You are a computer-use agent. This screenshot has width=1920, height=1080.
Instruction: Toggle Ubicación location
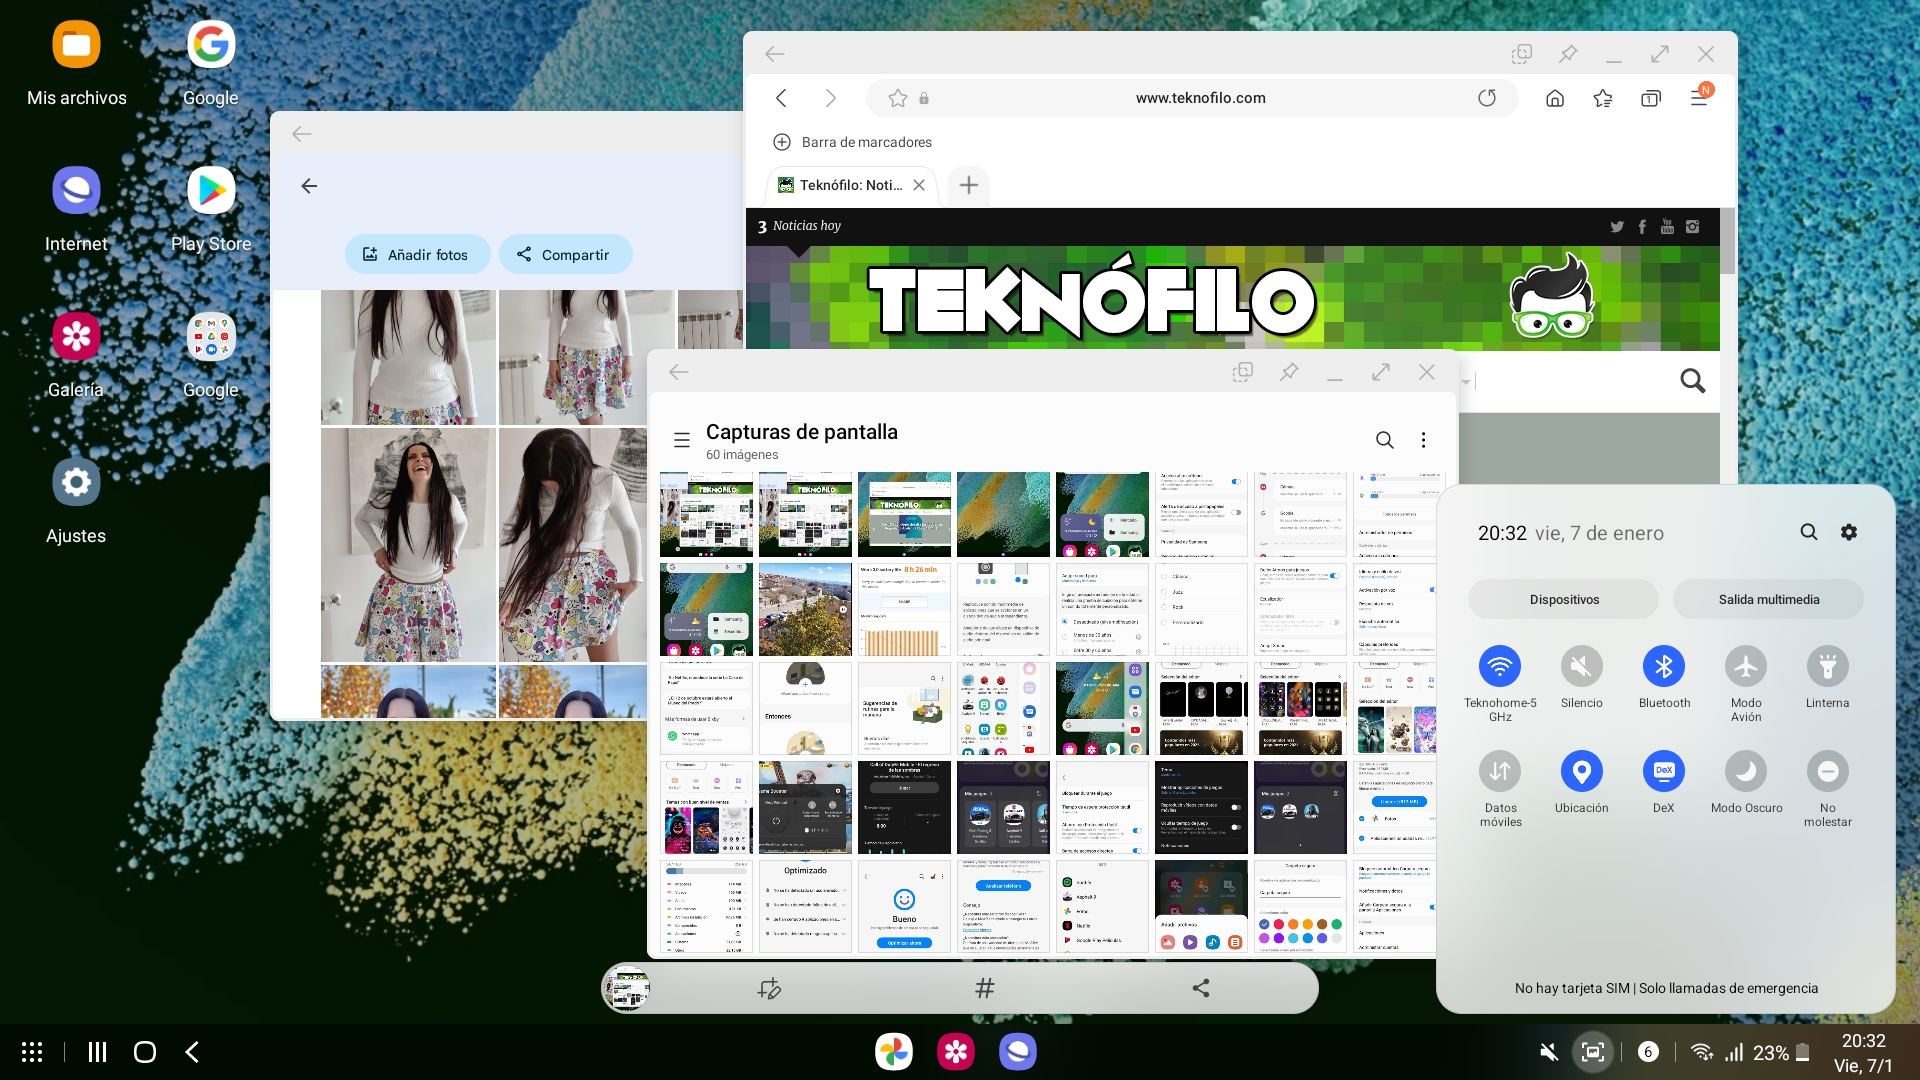(1582, 771)
